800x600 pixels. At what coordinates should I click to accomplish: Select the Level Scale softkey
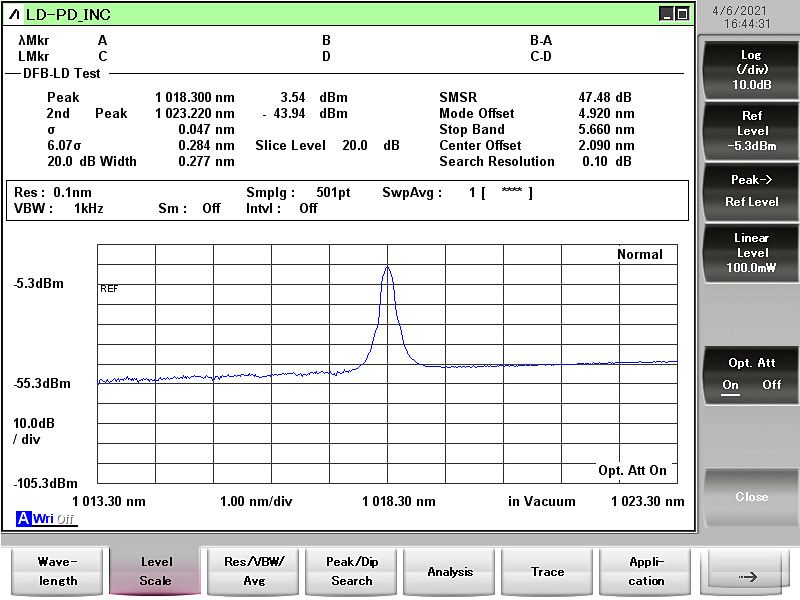155,571
